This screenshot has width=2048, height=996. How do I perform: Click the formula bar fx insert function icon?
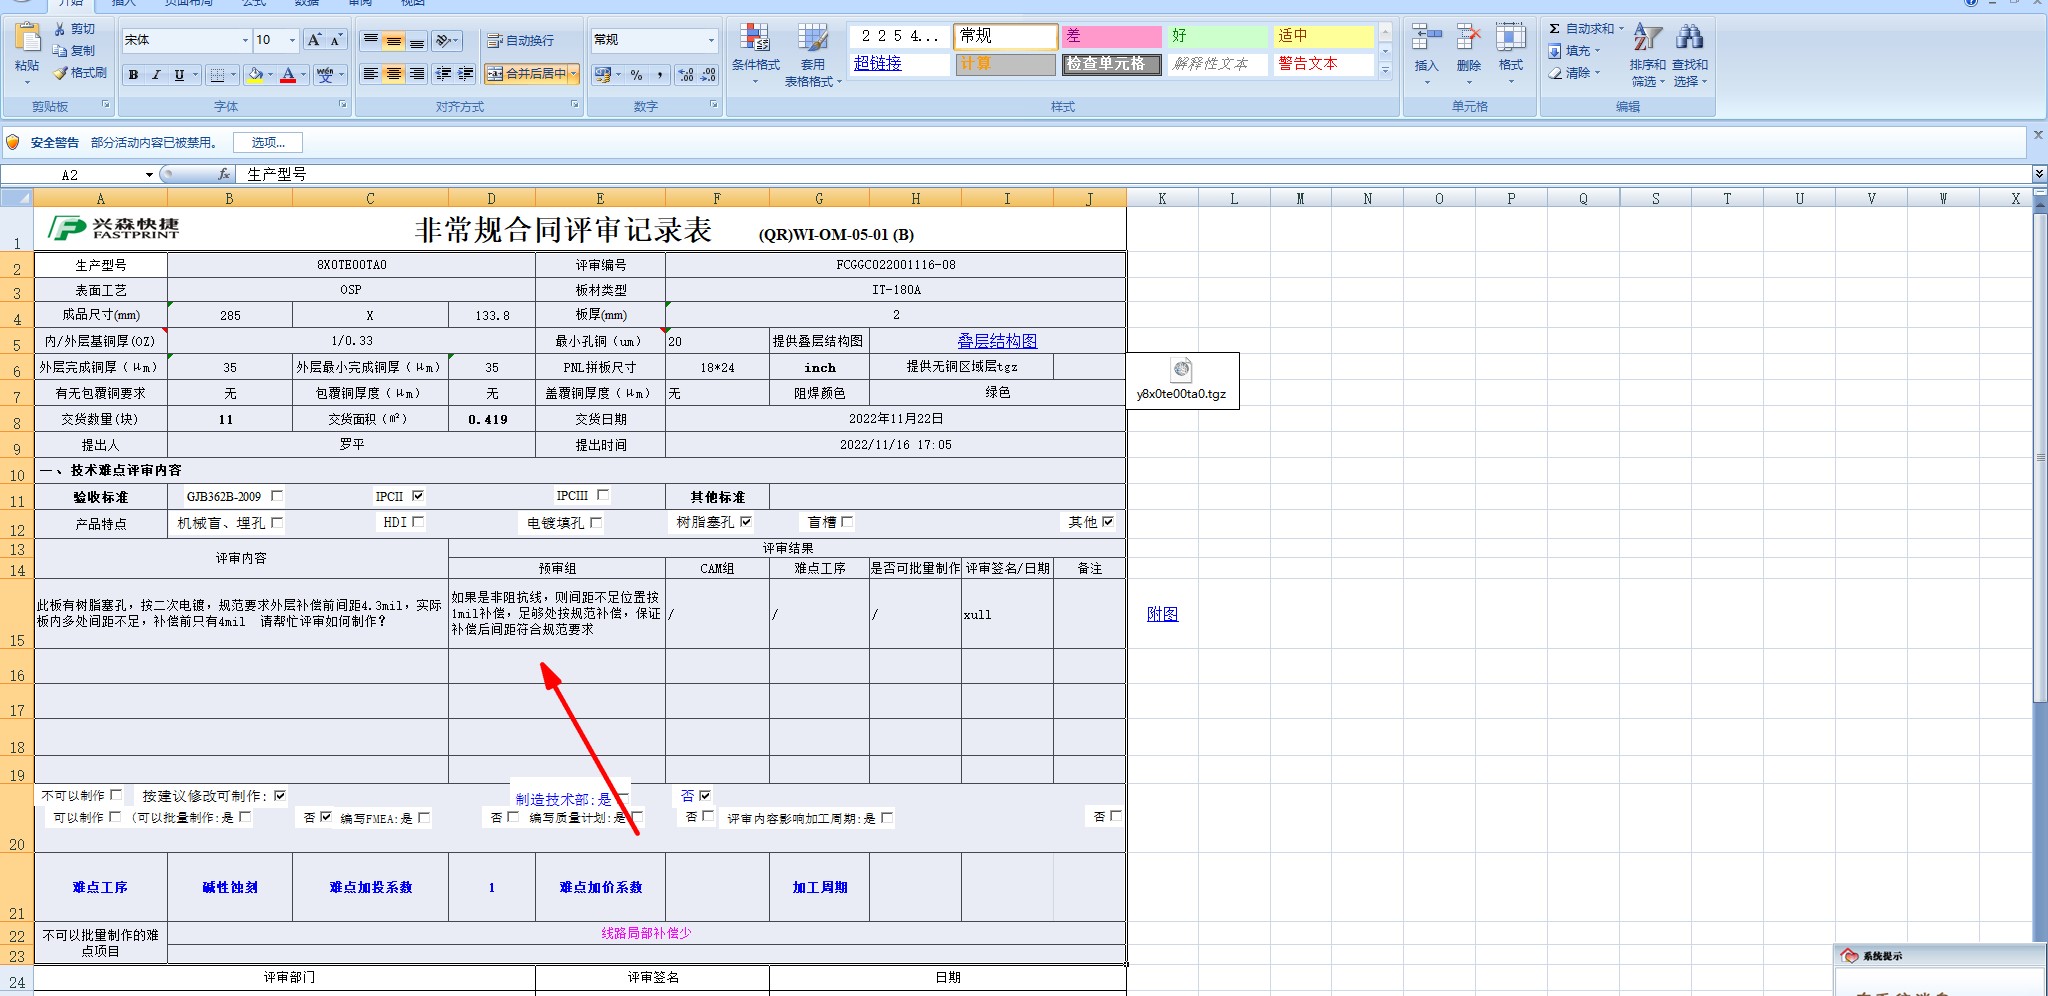click(224, 174)
